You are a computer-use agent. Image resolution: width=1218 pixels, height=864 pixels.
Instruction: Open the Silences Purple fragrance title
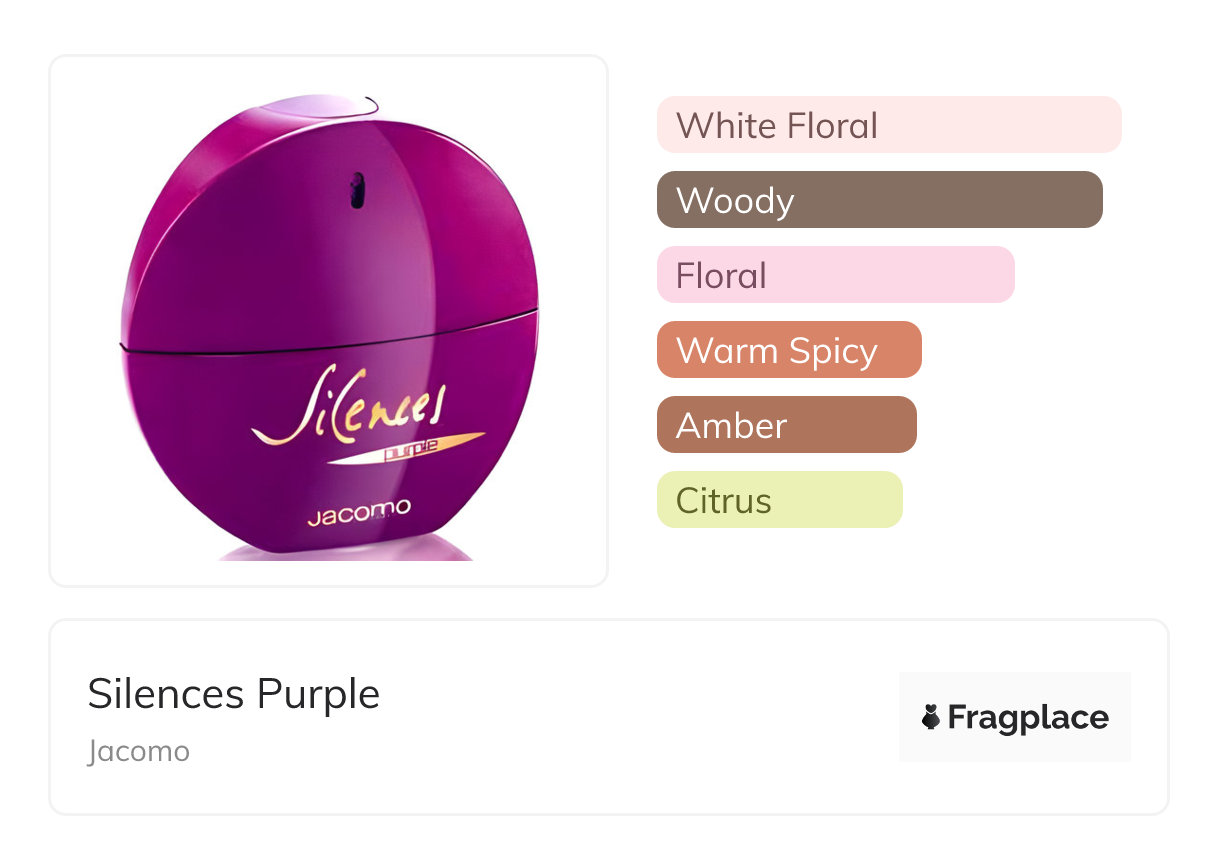234,694
